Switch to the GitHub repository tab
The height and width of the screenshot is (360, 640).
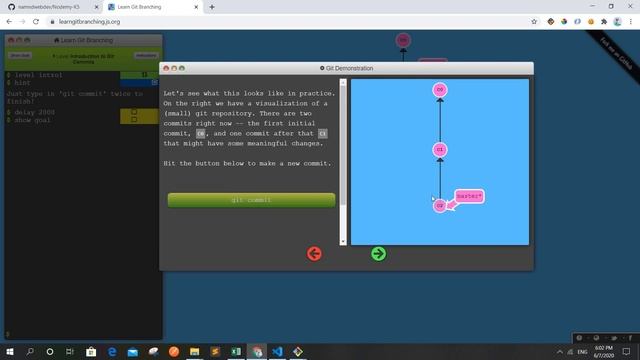click(x=49, y=7)
